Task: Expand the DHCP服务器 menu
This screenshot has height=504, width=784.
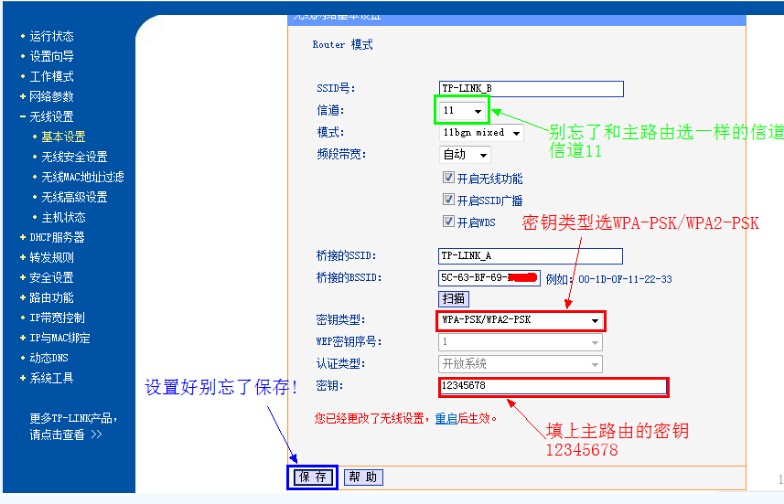Action: click(x=57, y=237)
